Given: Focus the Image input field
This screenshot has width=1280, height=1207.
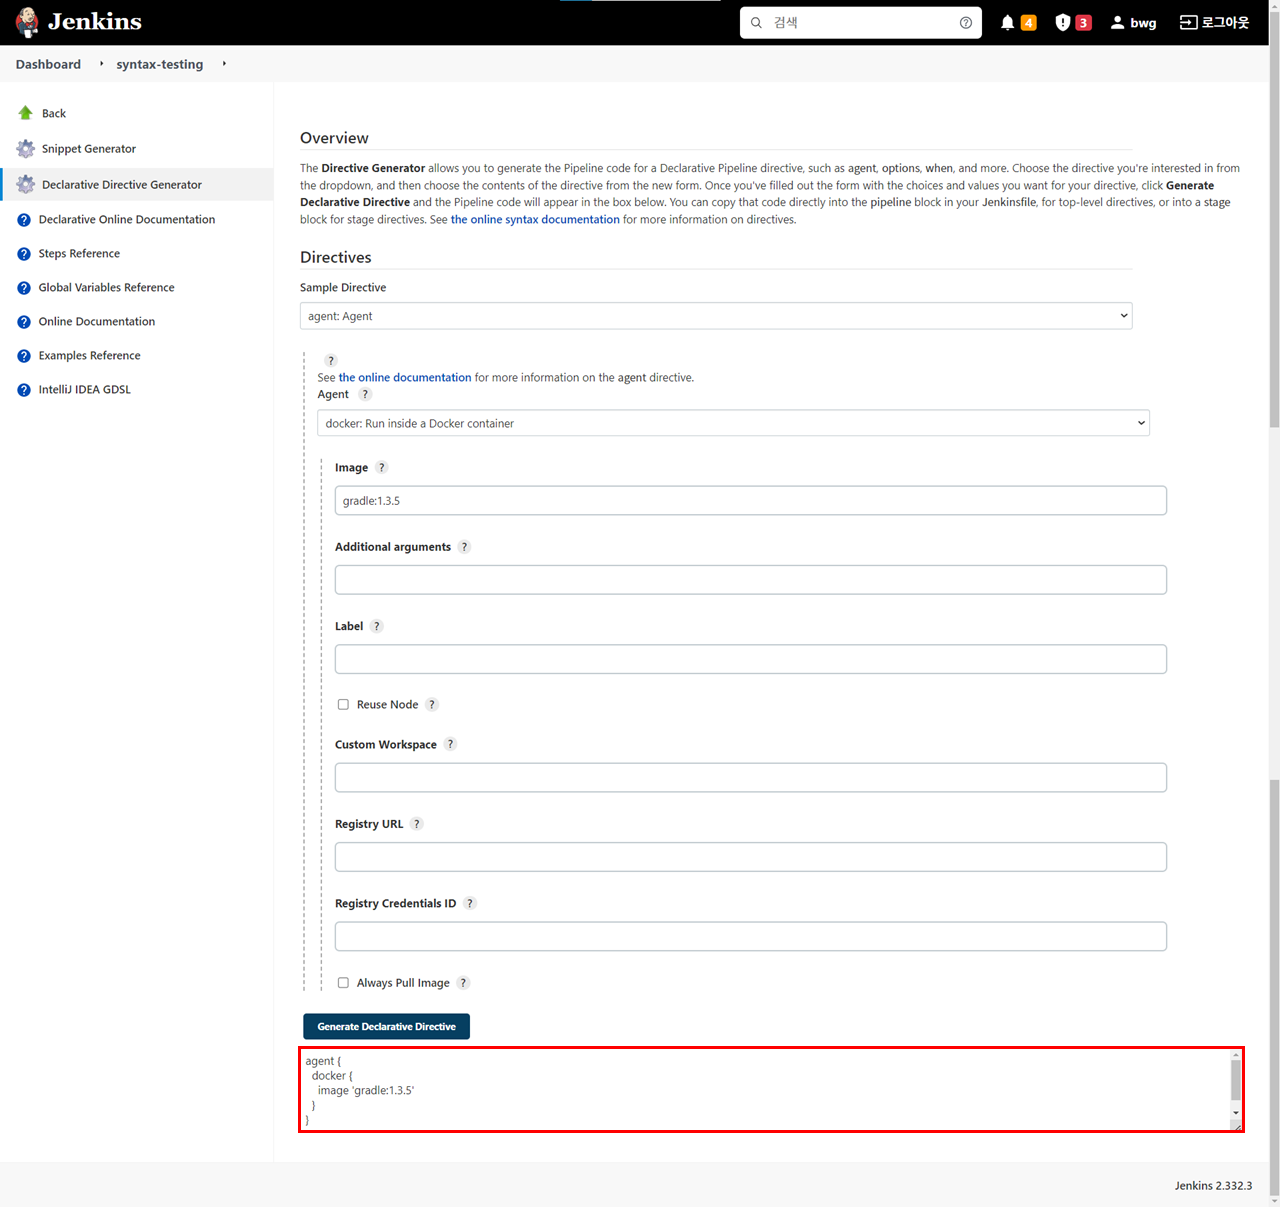Looking at the screenshot, I should click(750, 501).
